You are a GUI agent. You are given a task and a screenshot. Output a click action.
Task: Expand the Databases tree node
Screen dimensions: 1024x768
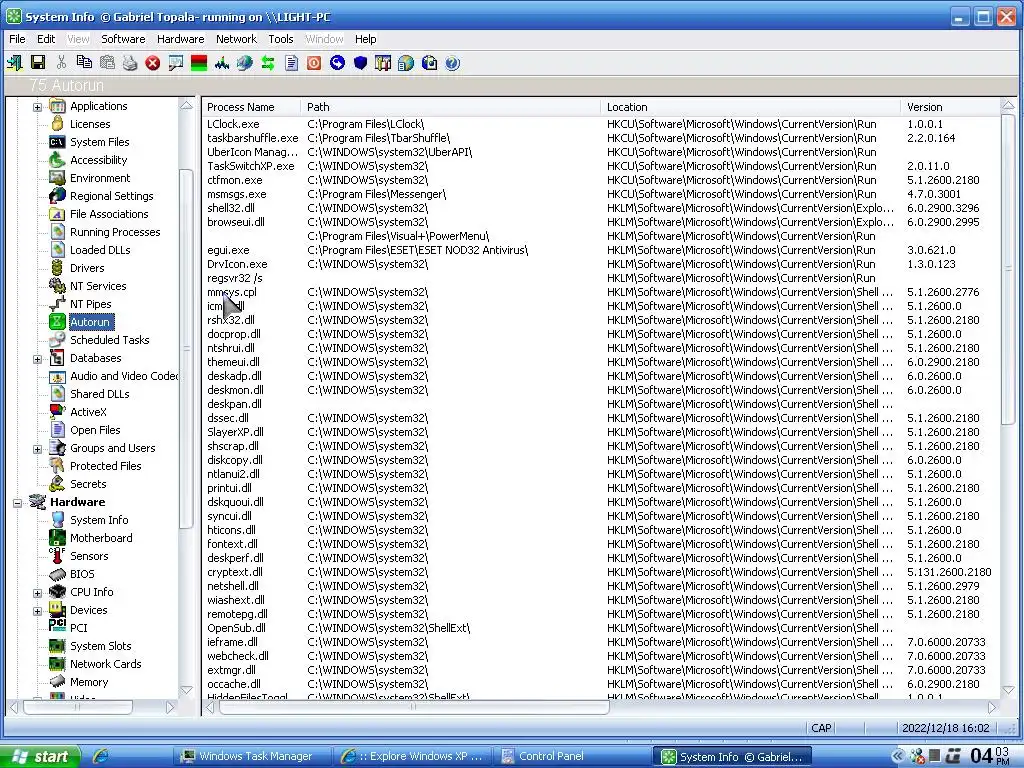tap(37, 359)
